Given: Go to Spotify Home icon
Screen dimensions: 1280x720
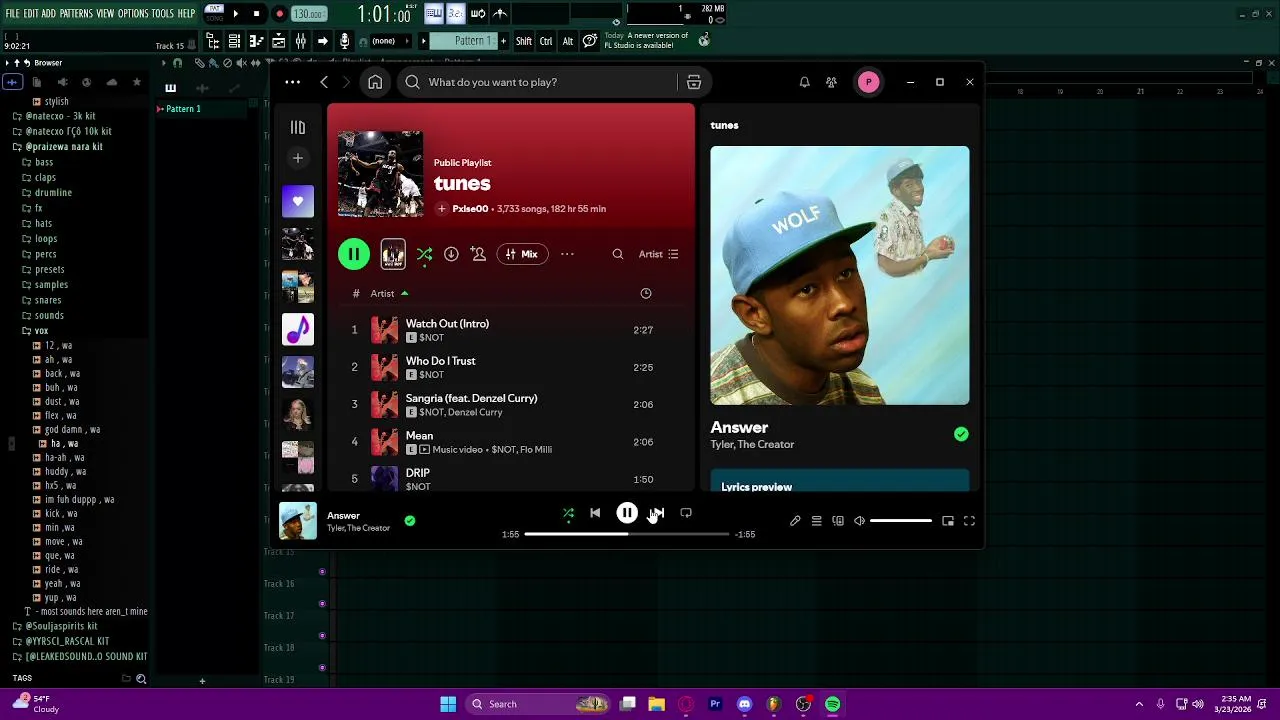Looking at the screenshot, I should tap(375, 82).
